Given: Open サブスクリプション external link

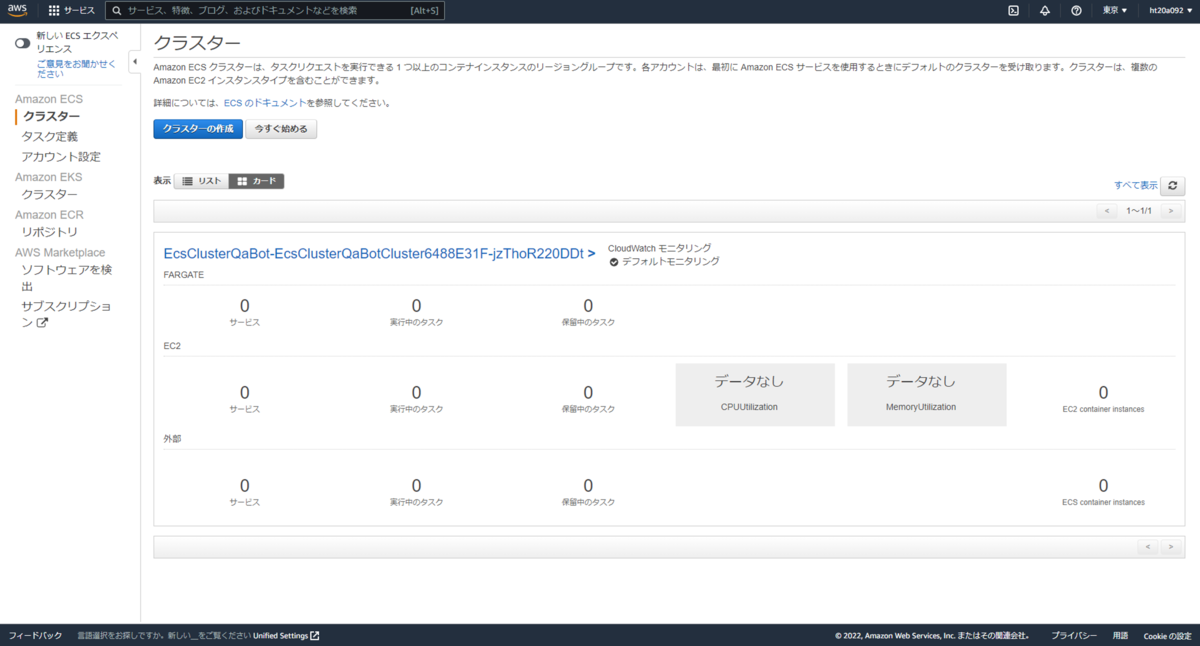Looking at the screenshot, I should (67, 315).
